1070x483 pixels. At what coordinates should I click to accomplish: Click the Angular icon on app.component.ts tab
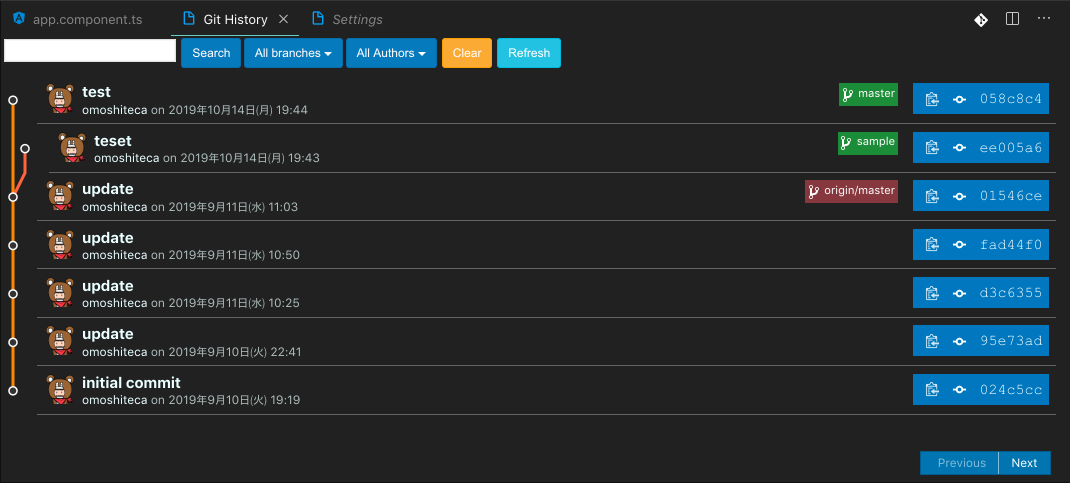(x=19, y=18)
